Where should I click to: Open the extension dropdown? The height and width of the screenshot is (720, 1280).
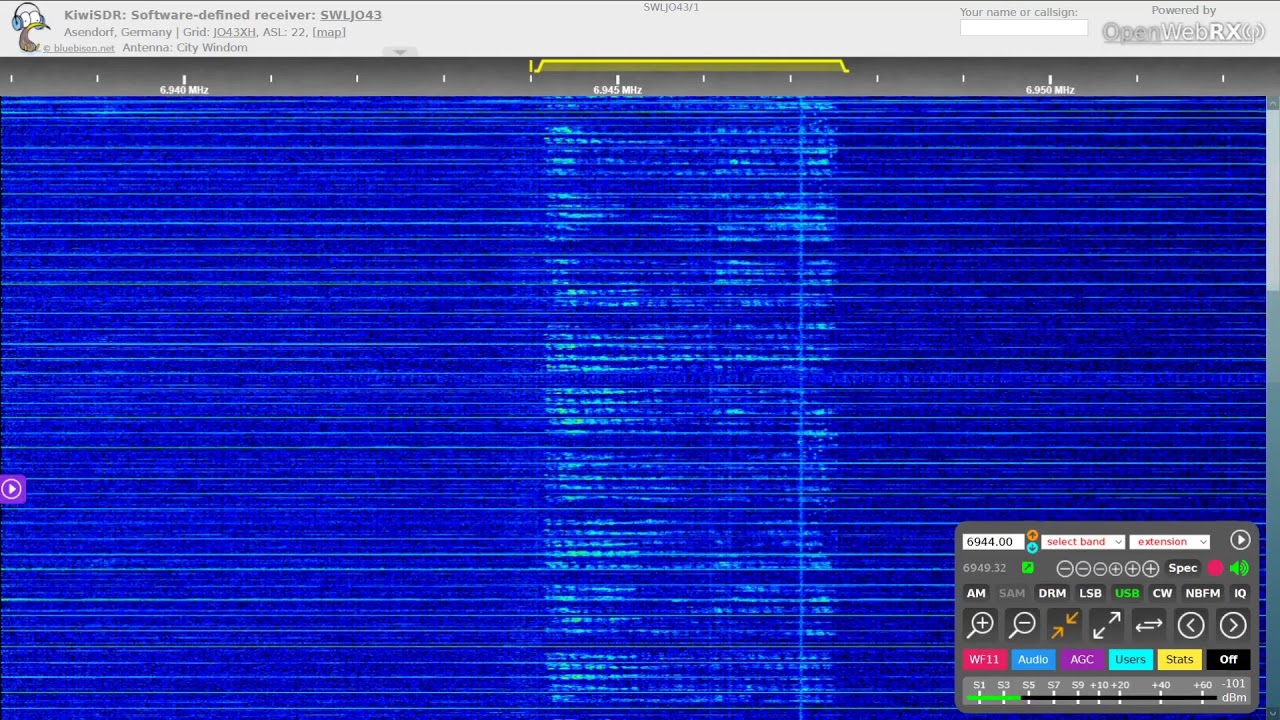click(1169, 542)
